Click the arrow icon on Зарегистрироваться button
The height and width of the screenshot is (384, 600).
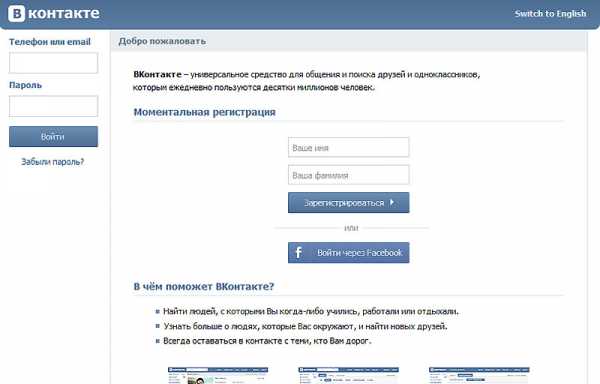point(392,202)
